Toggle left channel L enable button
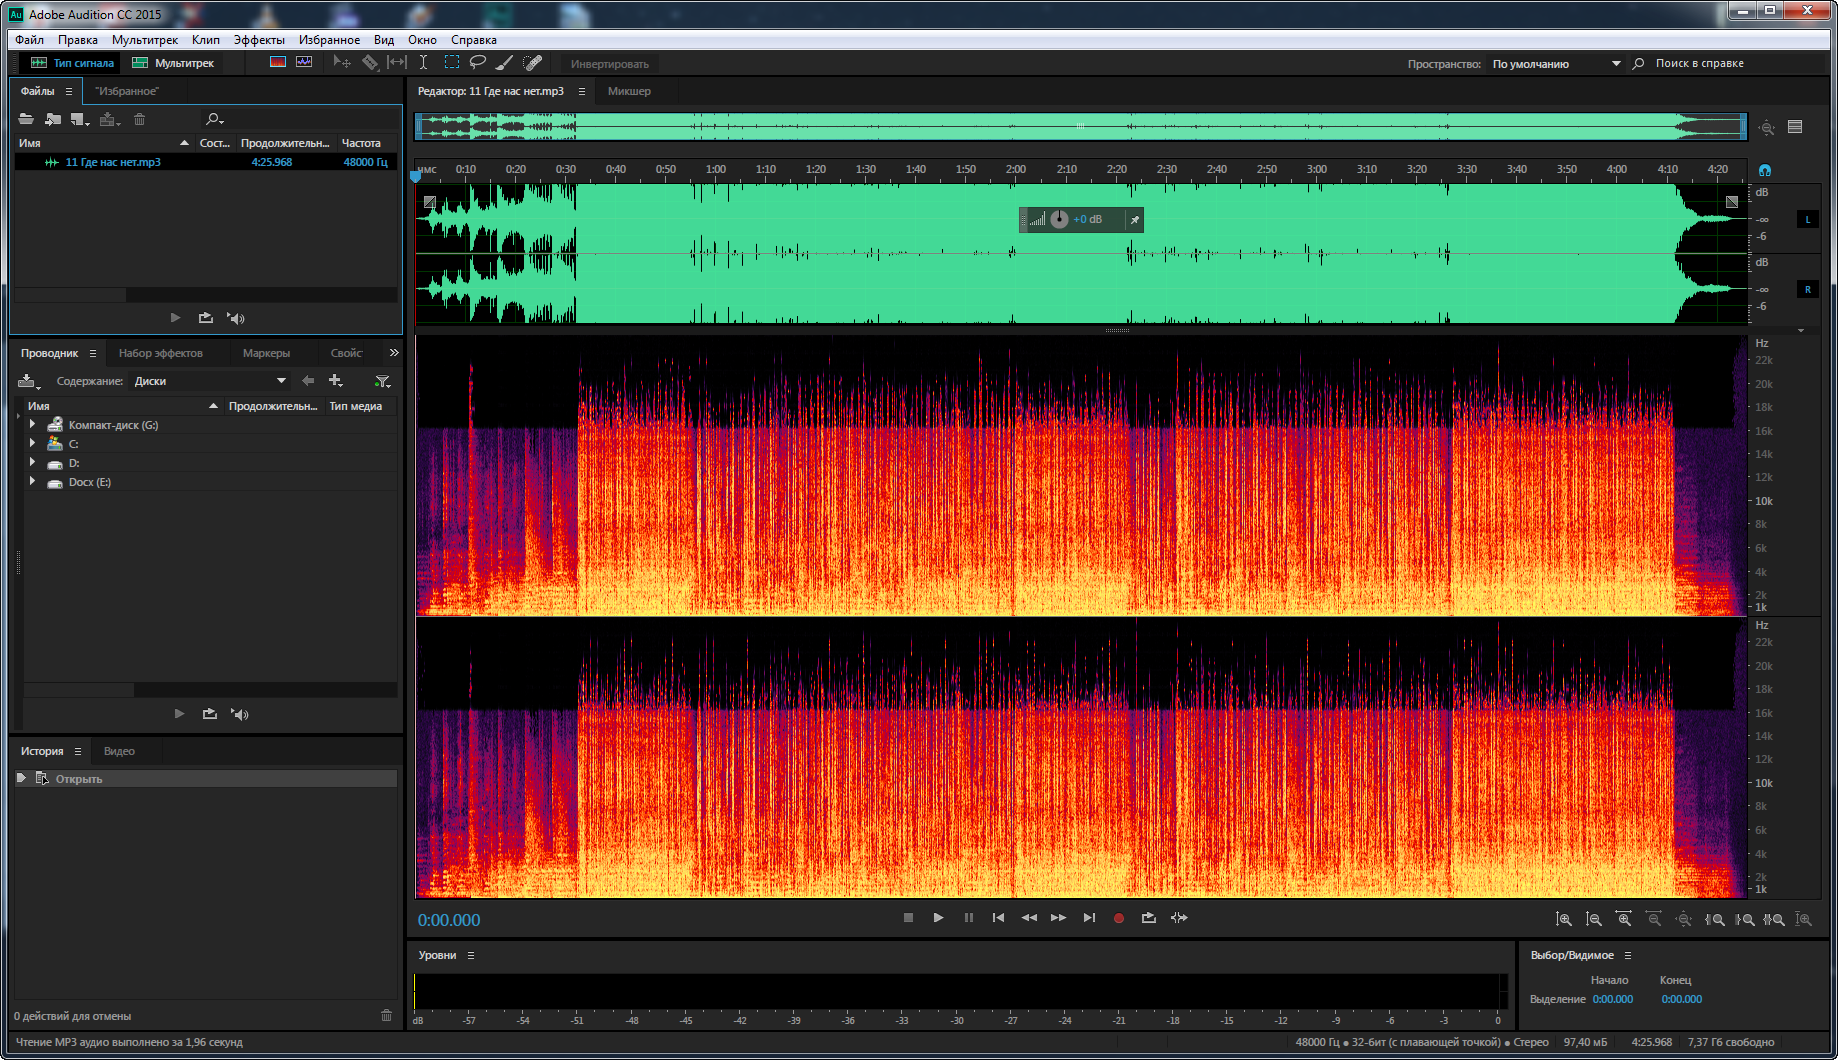 (1807, 219)
